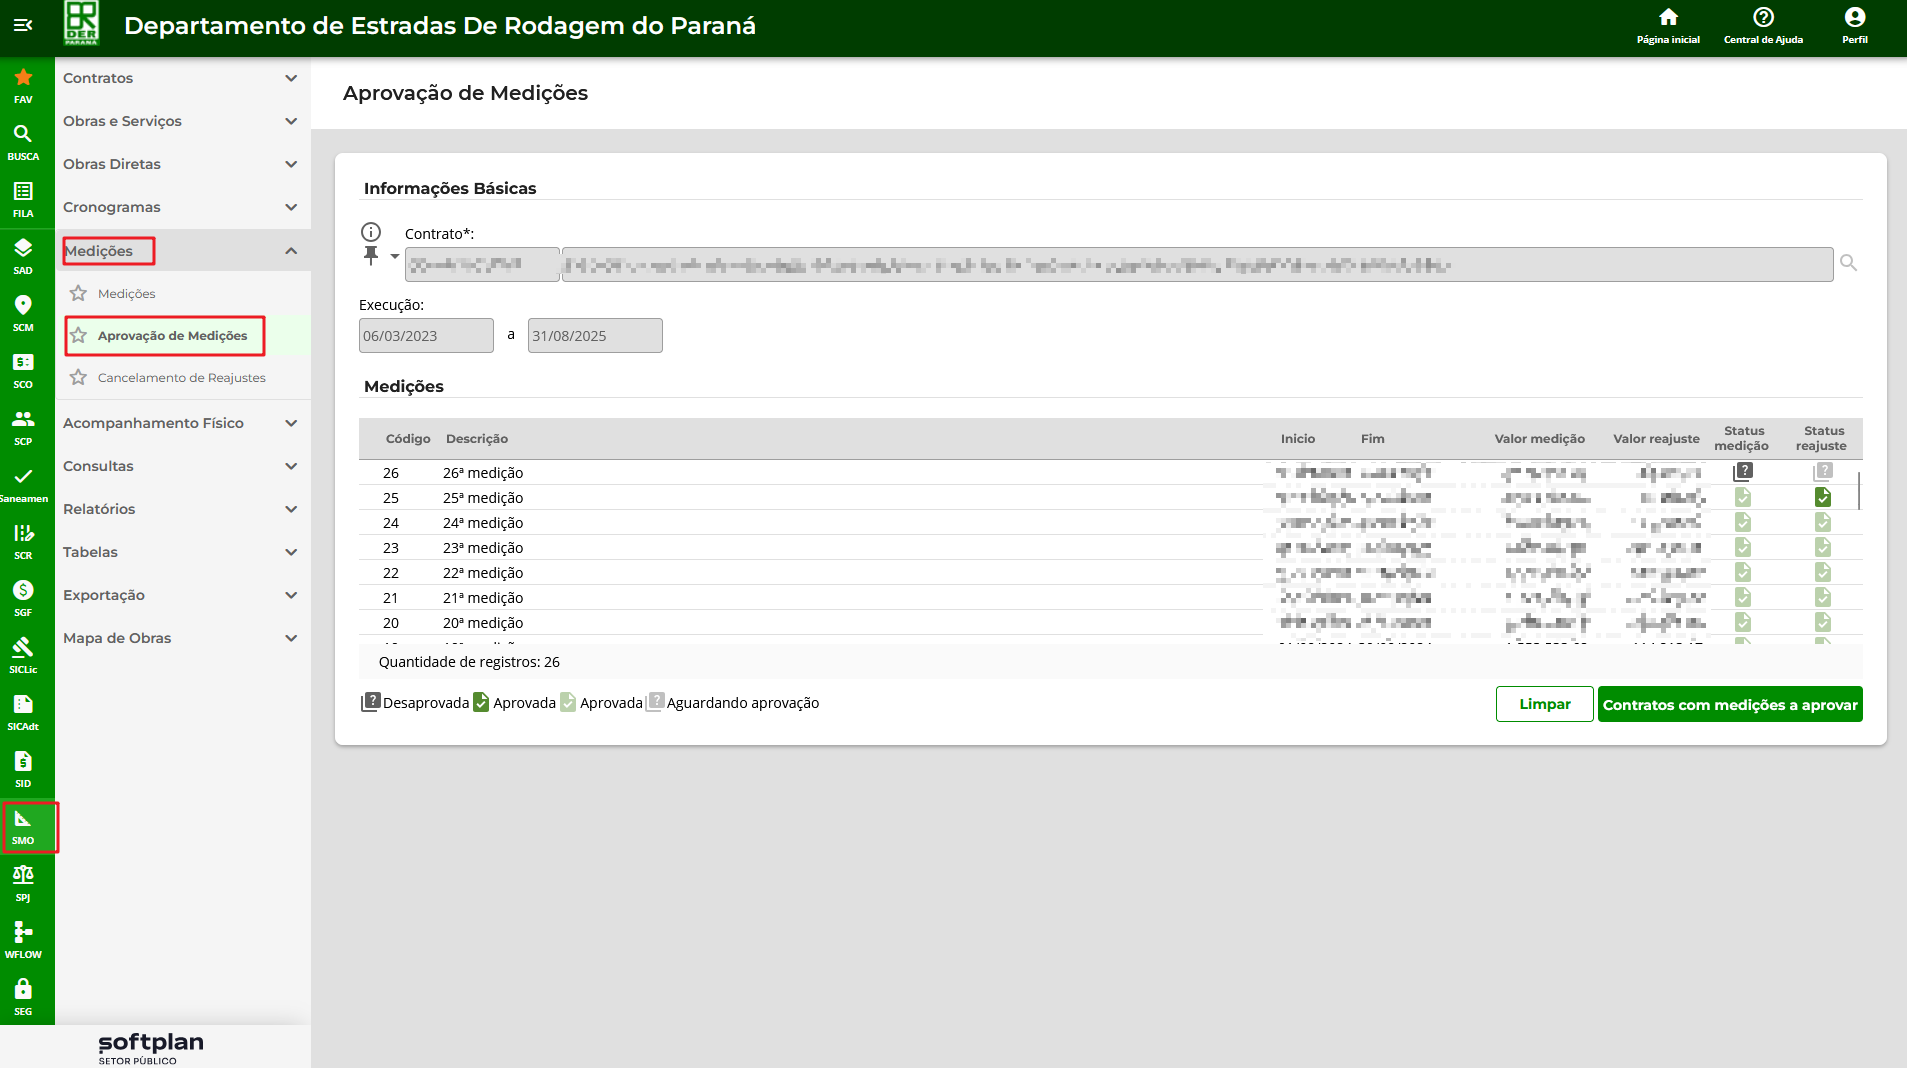Toggle favorite star for Medições submenu item

point(79,294)
